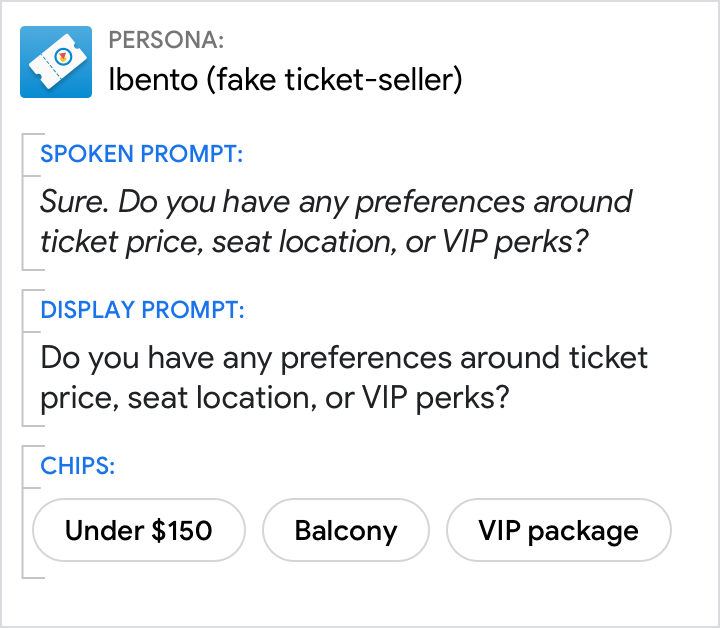The height and width of the screenshot is (628, 720).
Task: Select the Under $150 chip
Action: click(x=139, y=530)
